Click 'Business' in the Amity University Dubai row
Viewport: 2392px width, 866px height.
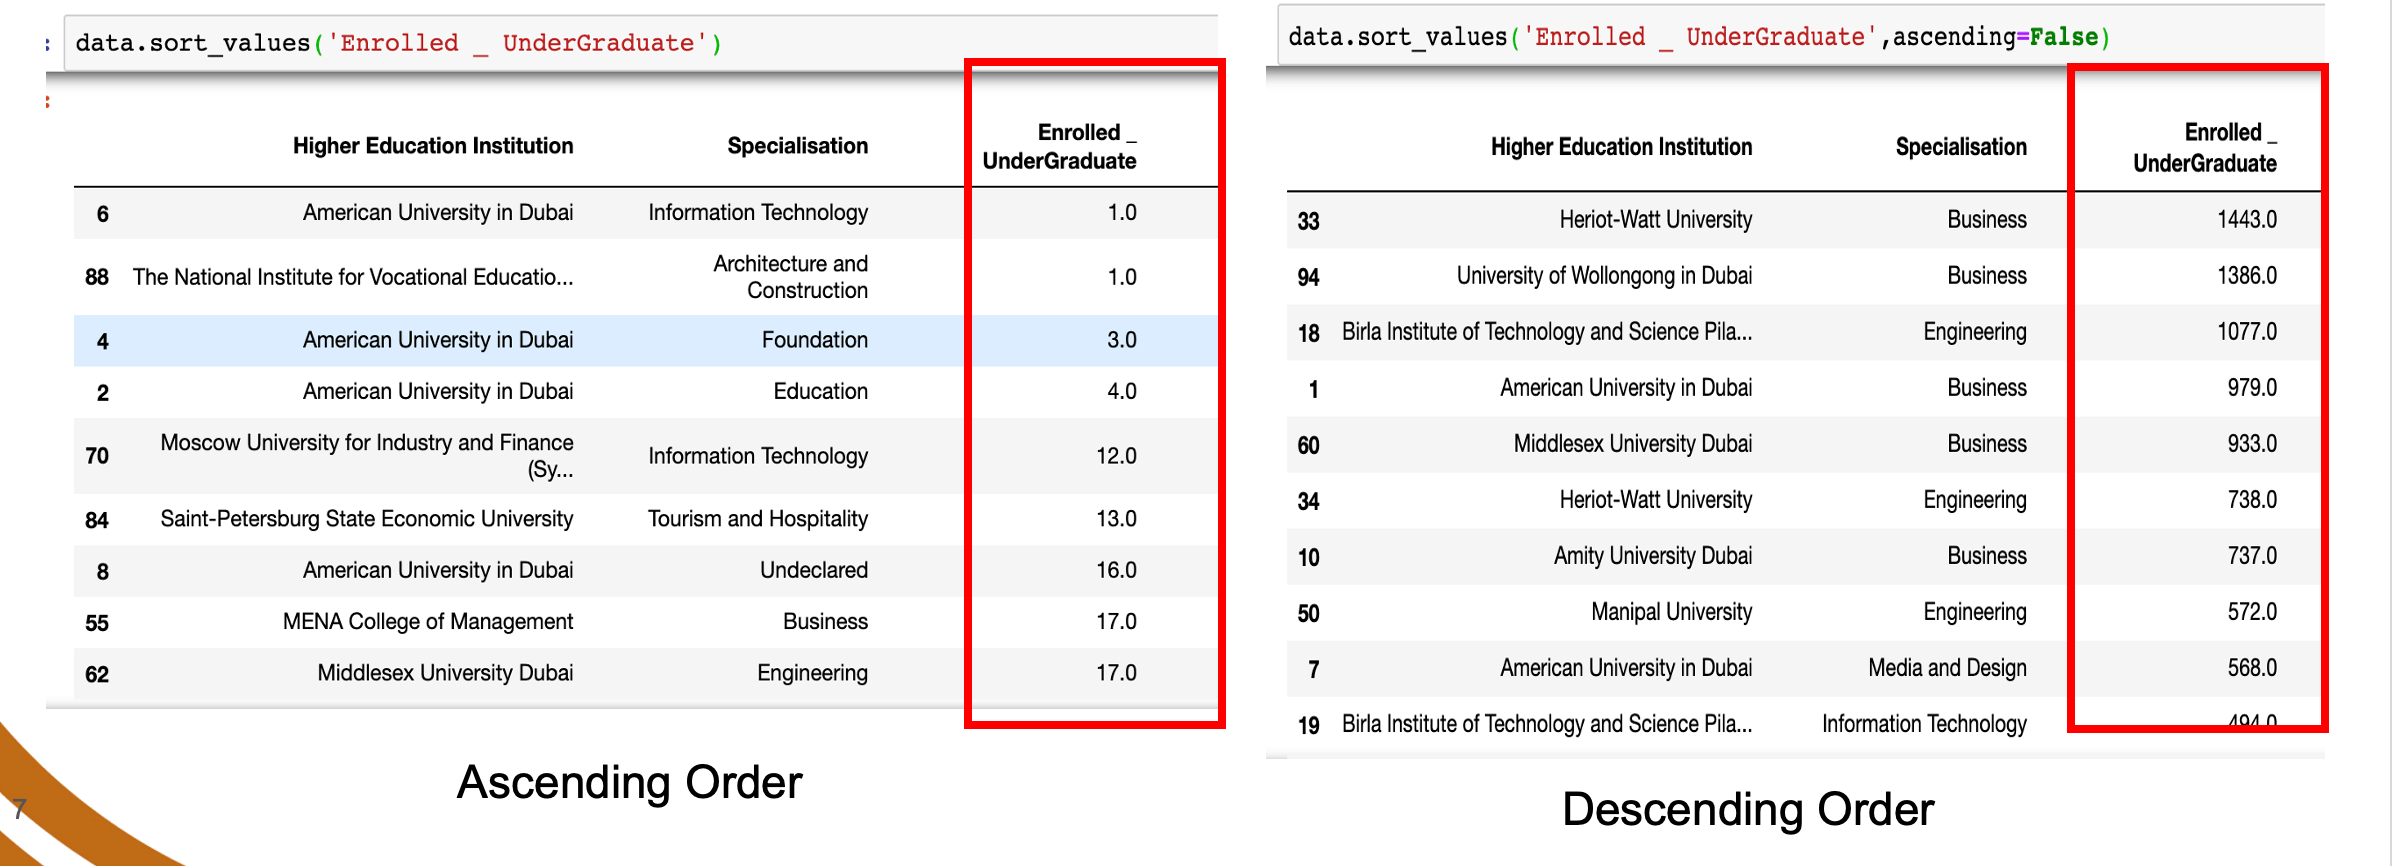pos(1987,556)
